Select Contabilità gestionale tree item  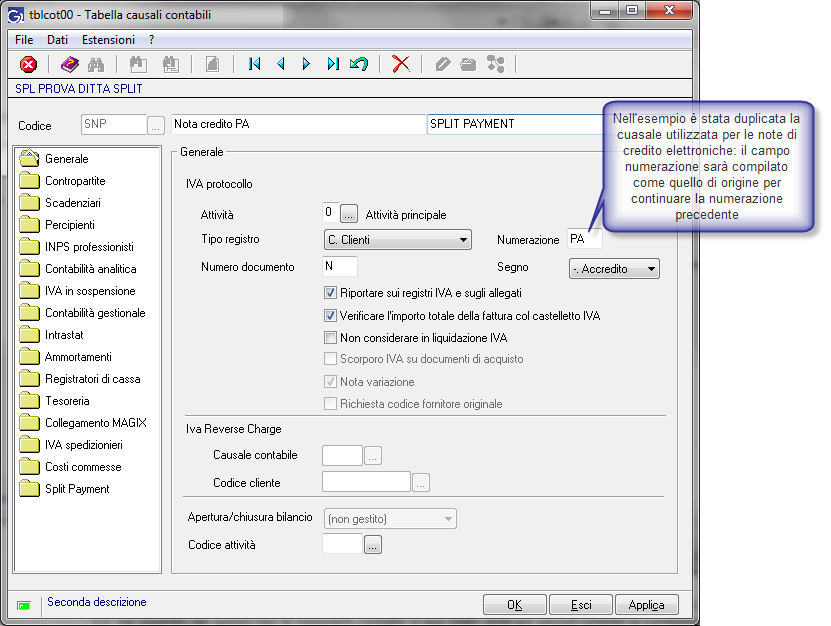pos(95,313)
